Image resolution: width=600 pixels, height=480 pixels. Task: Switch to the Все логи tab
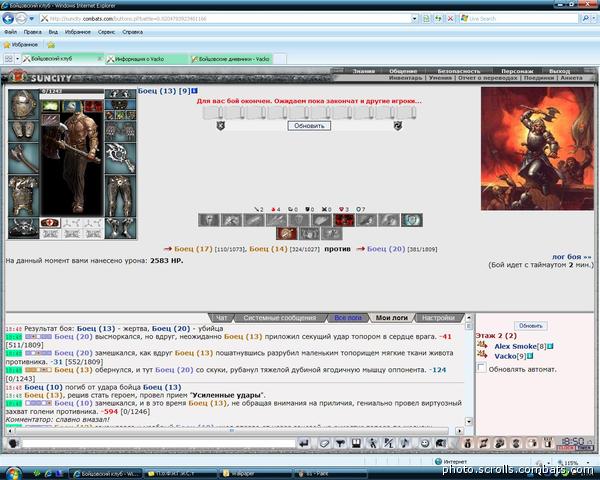[x=348, y=318]
